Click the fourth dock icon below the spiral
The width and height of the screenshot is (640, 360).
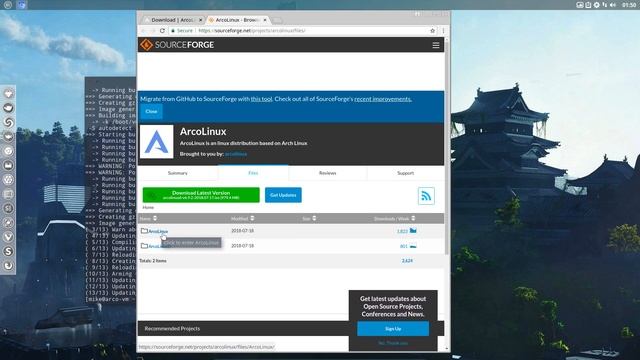coord(8,136)
